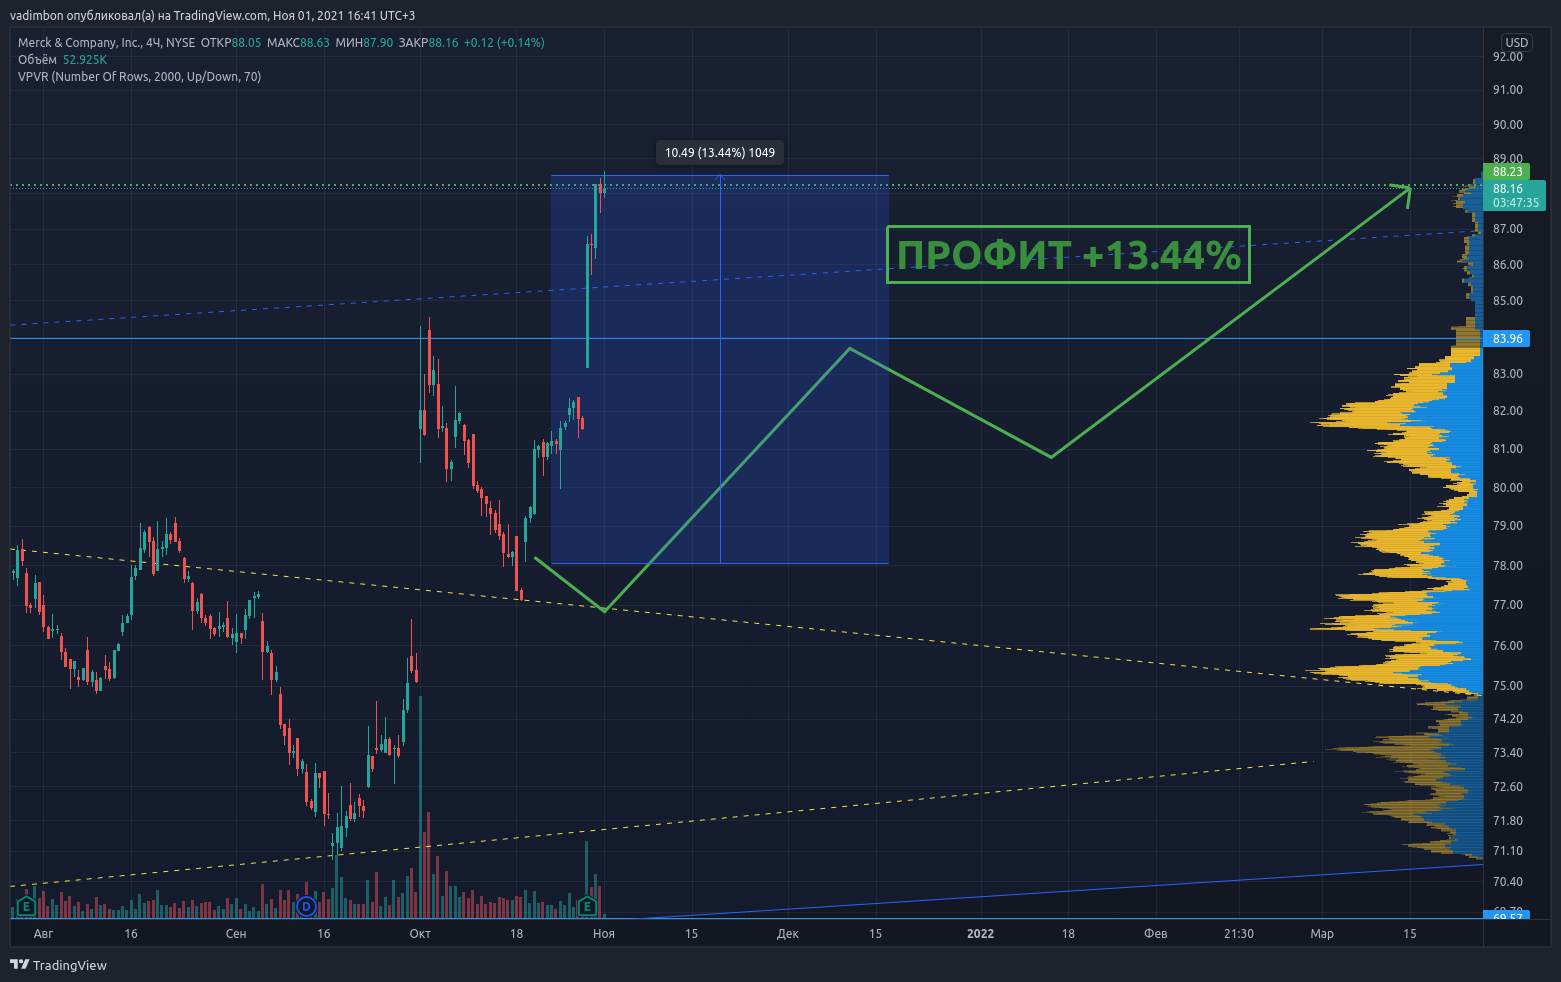1561x982 pixels.
Task: Click the 88.16 current price countdown label
Action: pos(1514,195)
